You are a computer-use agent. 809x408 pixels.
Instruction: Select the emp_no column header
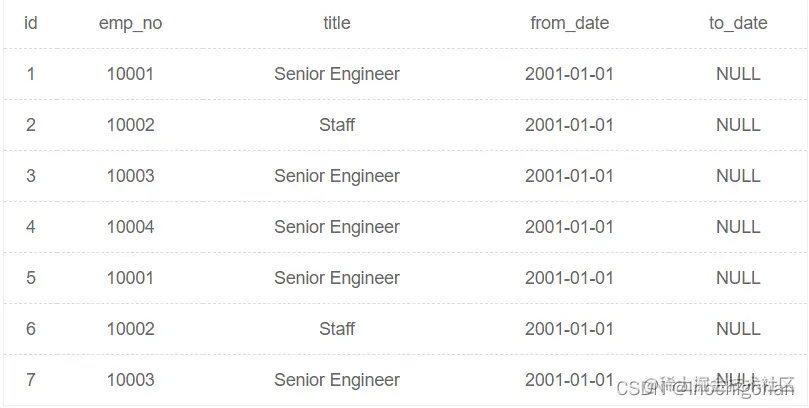pyautogui.click(x=131, y=24)
